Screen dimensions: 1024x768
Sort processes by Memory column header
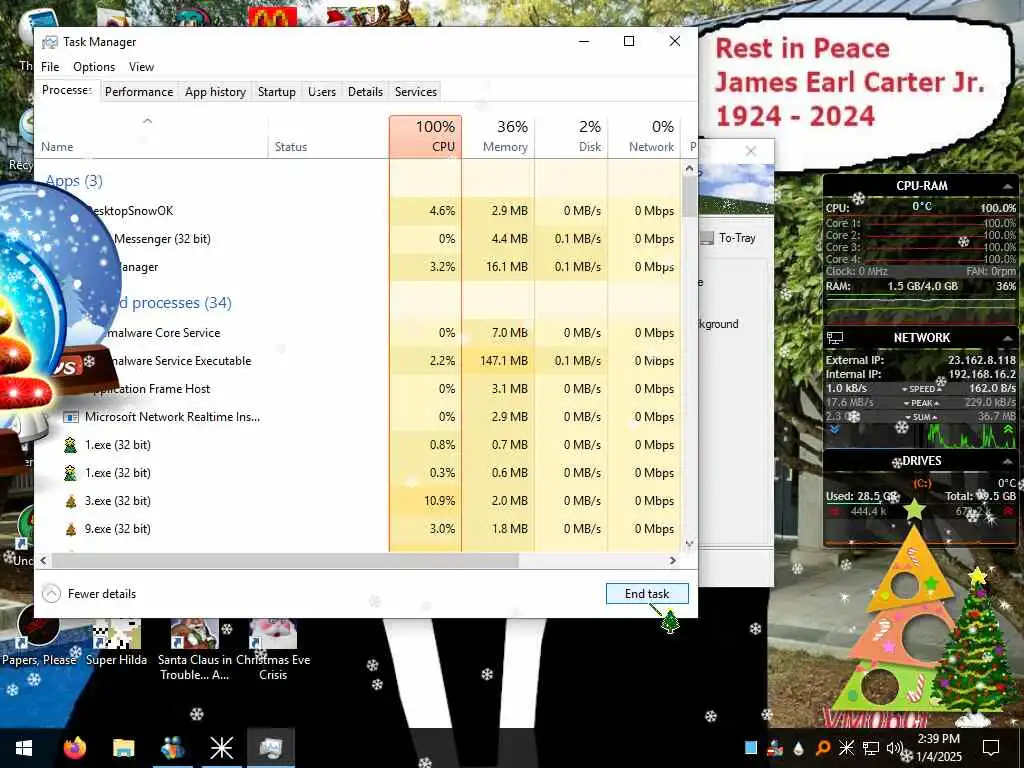[x=498, y=136]
